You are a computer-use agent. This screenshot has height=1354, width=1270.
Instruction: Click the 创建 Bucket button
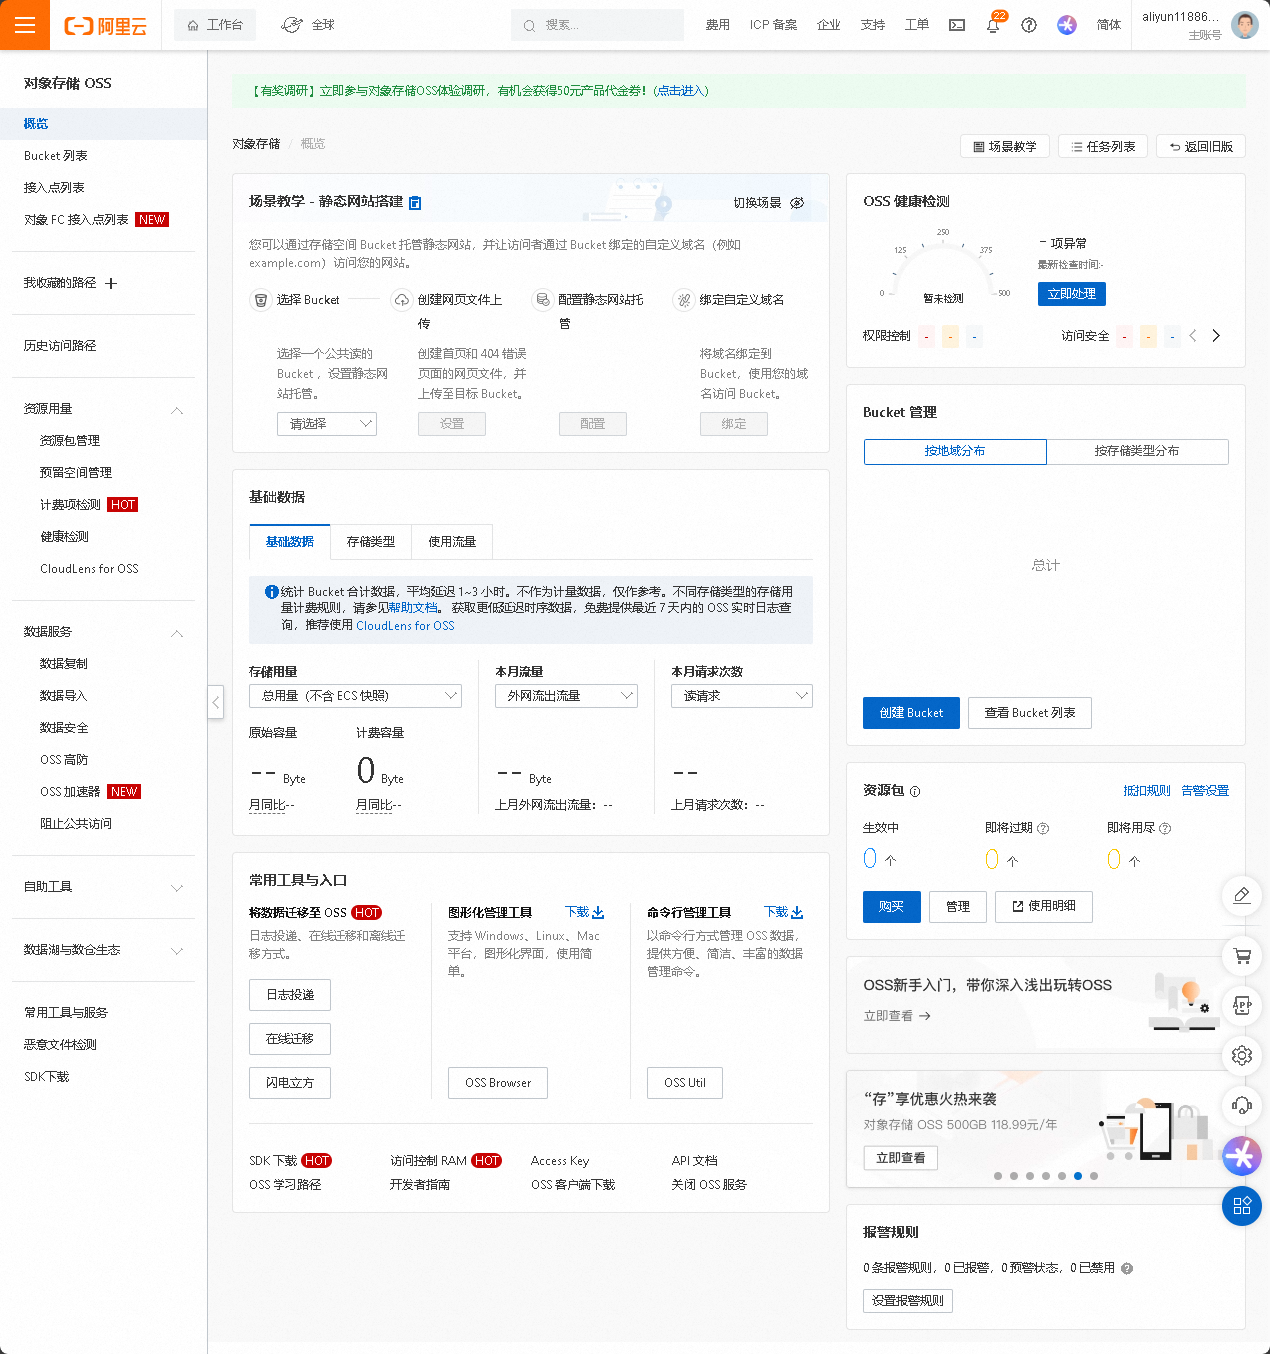click(911, 713)
